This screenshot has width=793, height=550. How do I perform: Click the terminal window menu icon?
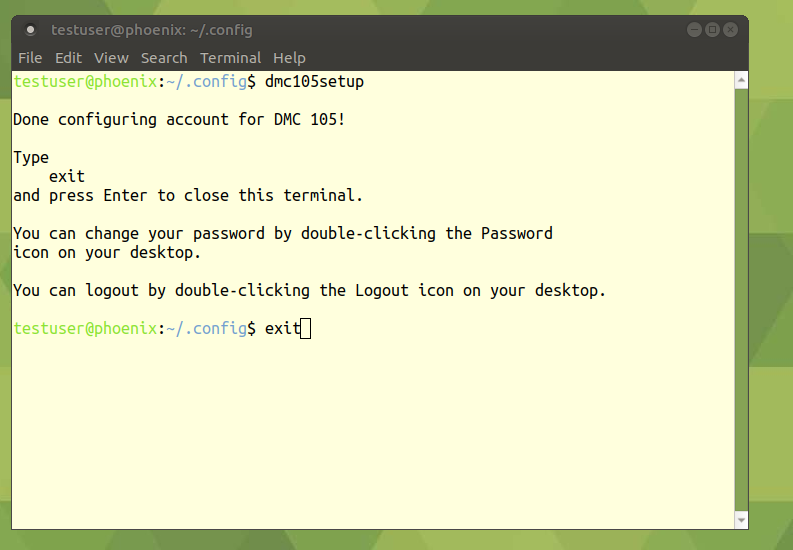[x=31, y=30]
